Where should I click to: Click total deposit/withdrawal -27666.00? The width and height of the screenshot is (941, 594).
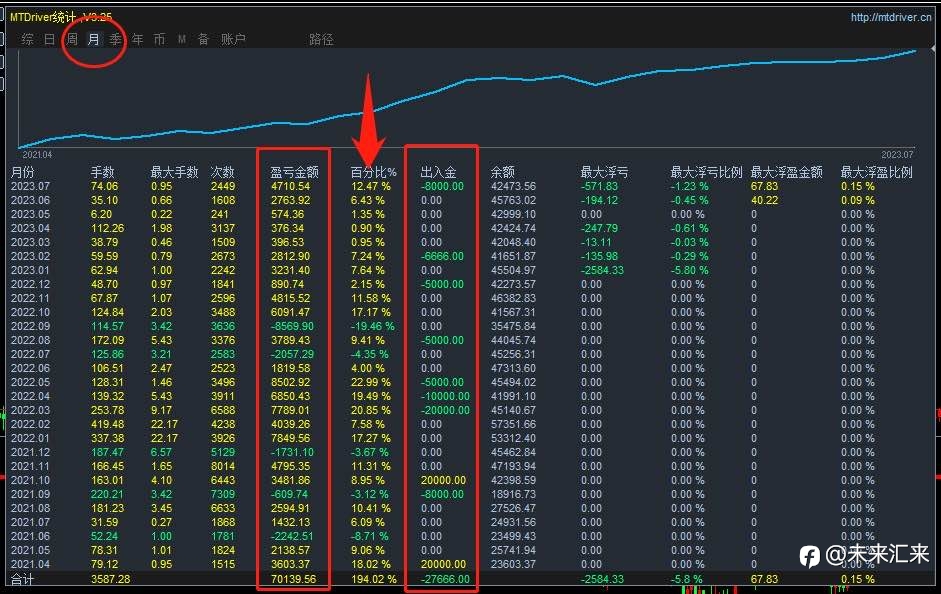coord(445,580)
